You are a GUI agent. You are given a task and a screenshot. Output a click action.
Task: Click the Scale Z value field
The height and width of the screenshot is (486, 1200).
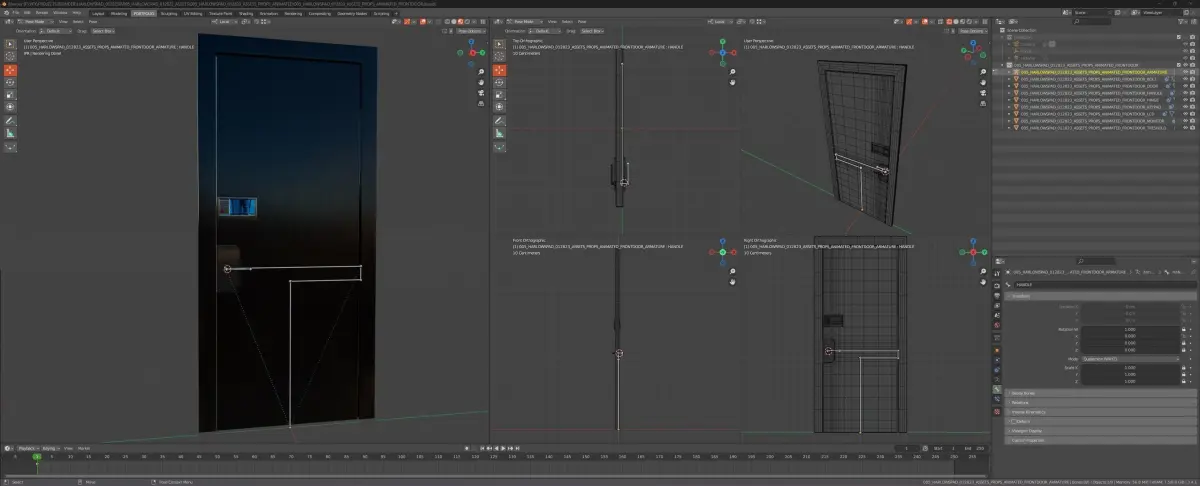pos(1129,381)
